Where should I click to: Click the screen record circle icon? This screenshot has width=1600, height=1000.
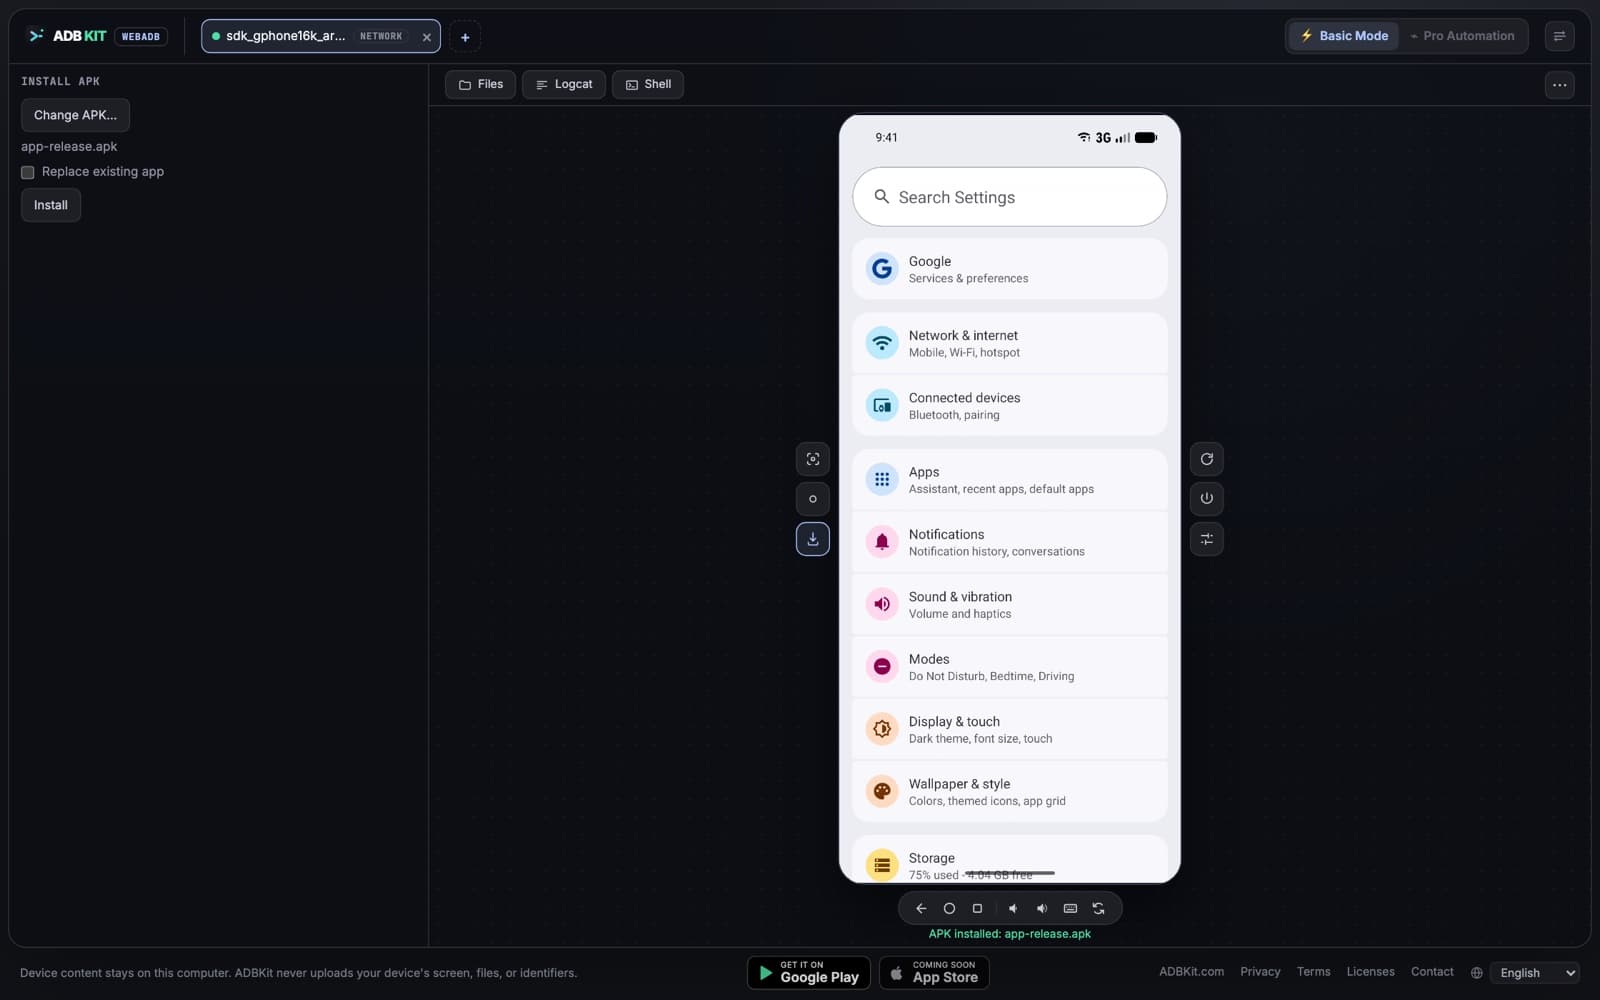click(x=813, y=499)
